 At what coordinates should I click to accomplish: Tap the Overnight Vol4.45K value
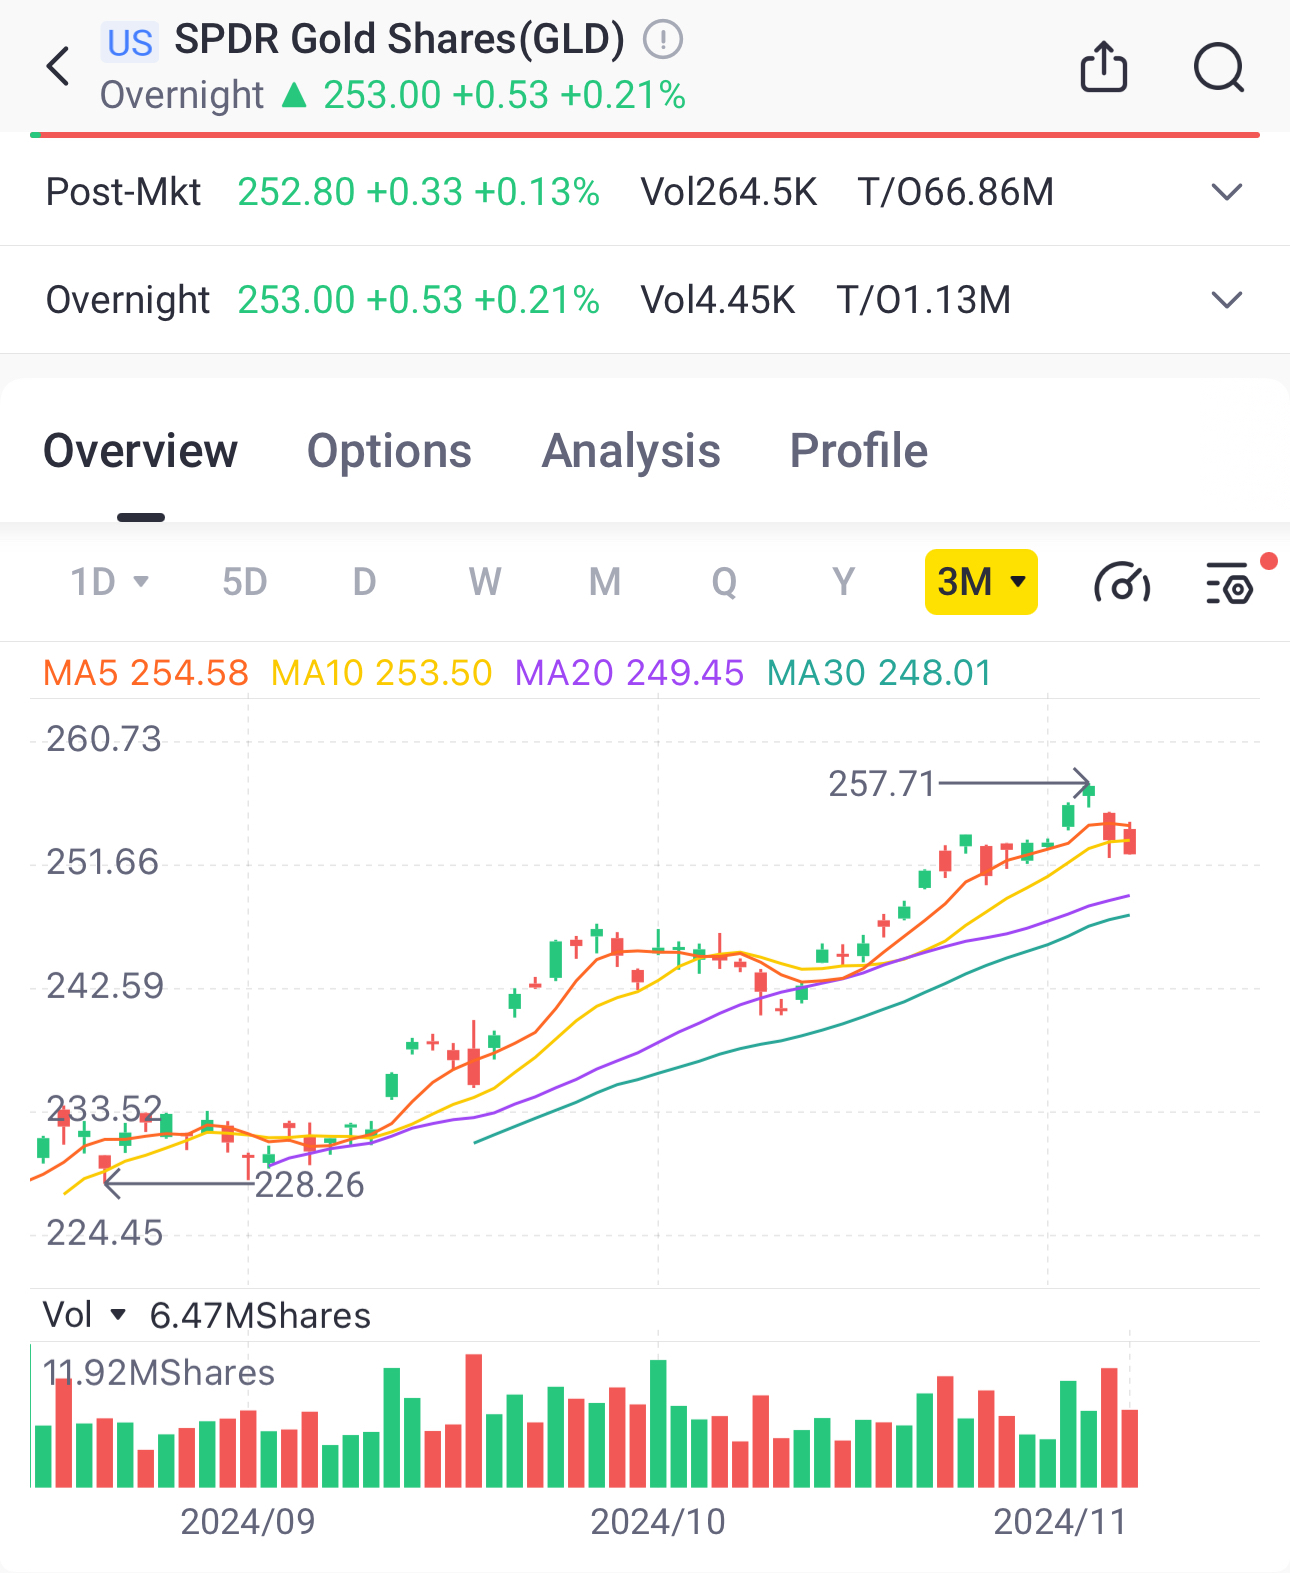[718, 300]
